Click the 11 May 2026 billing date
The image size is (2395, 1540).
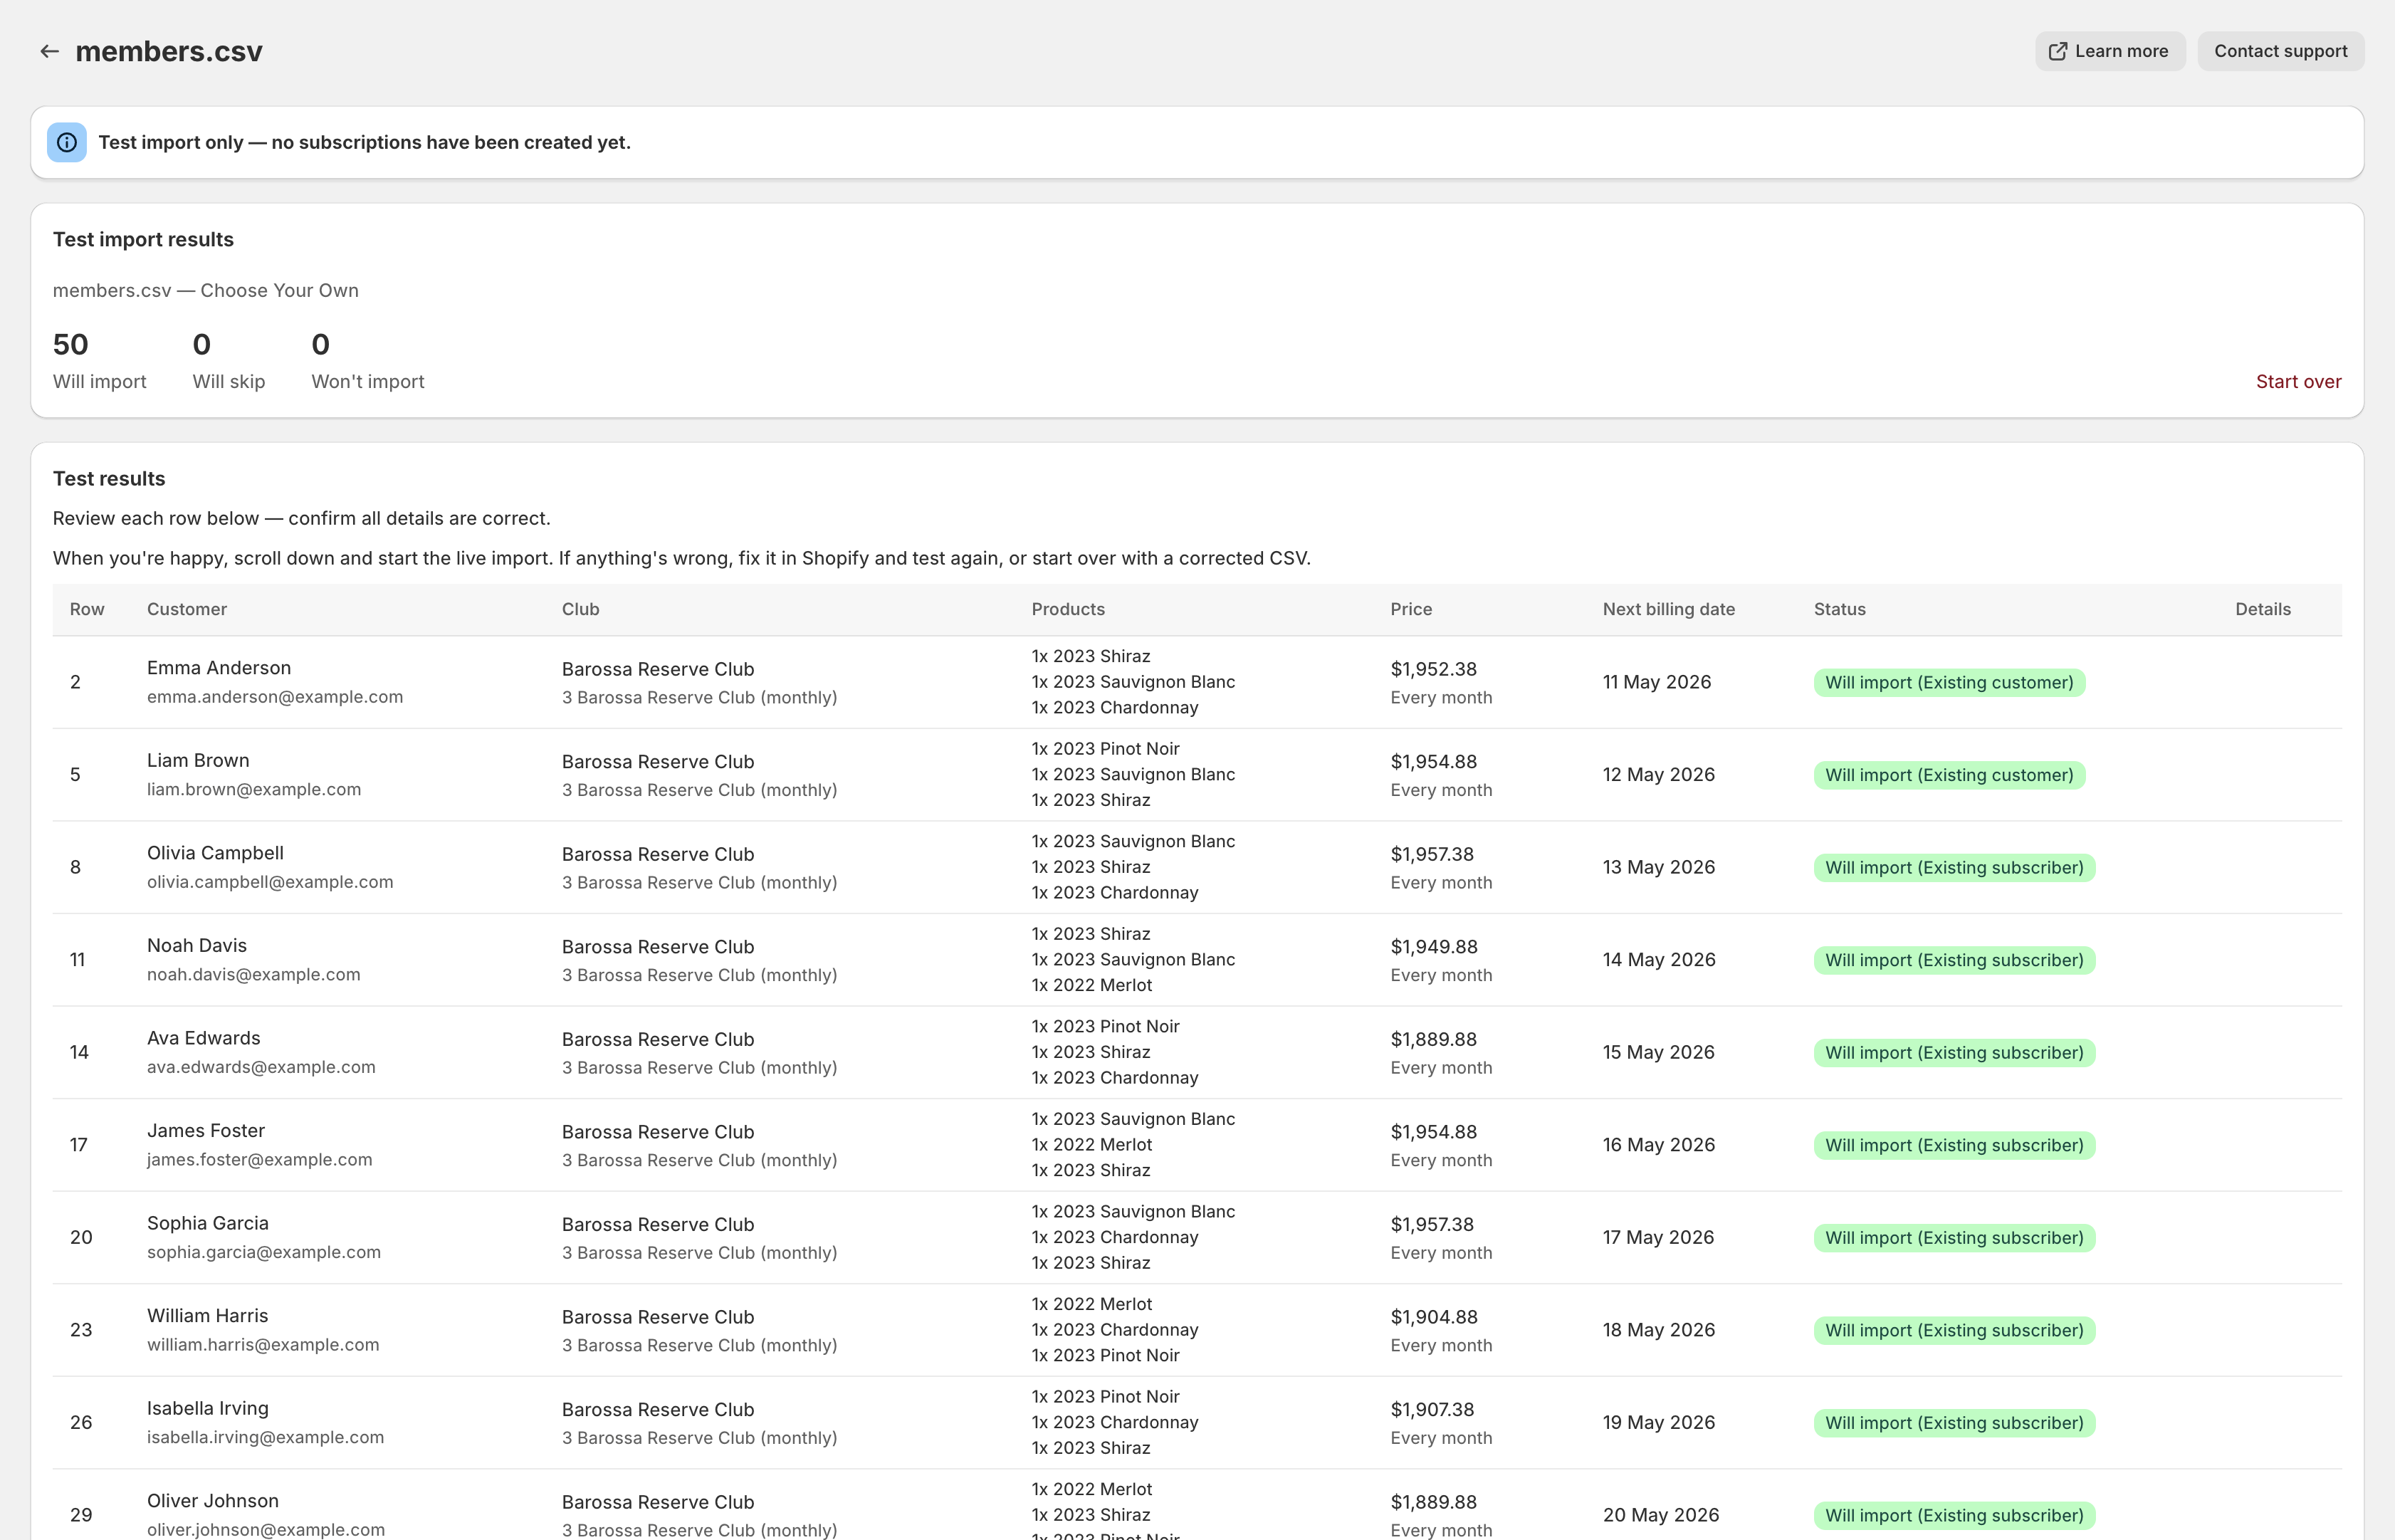(x=1657, y=682)
